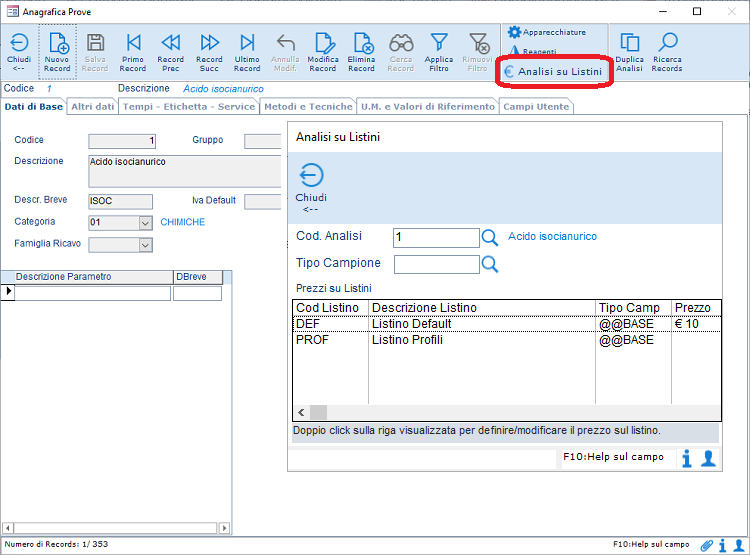Image resolution: width=750 pixels, height=555 pixels.
Task: Expand the Categoria dropdown
Action: pos(145,223)
